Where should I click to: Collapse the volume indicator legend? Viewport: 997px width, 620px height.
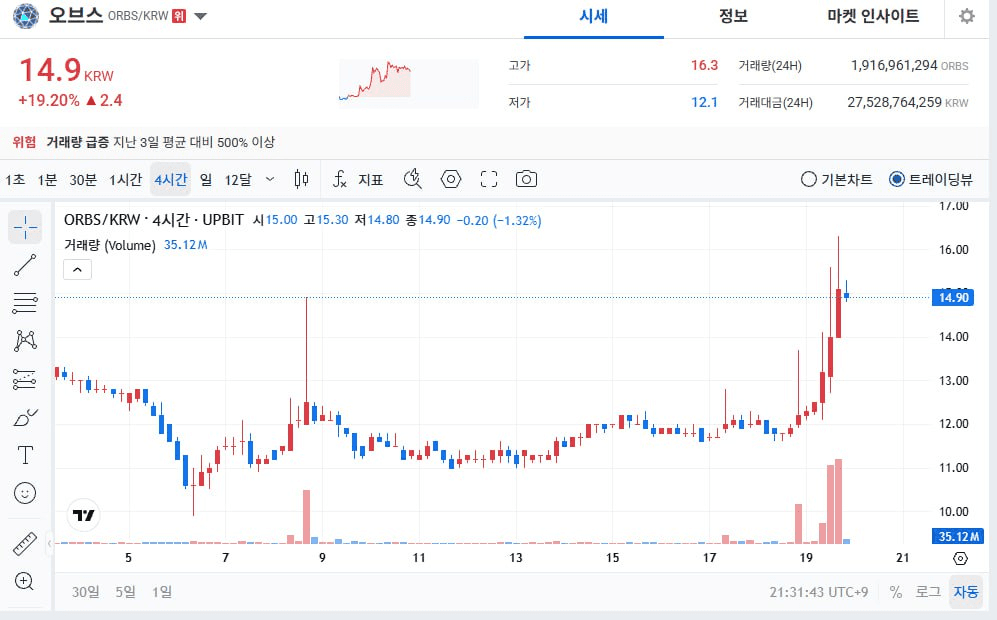pos(78,269)
